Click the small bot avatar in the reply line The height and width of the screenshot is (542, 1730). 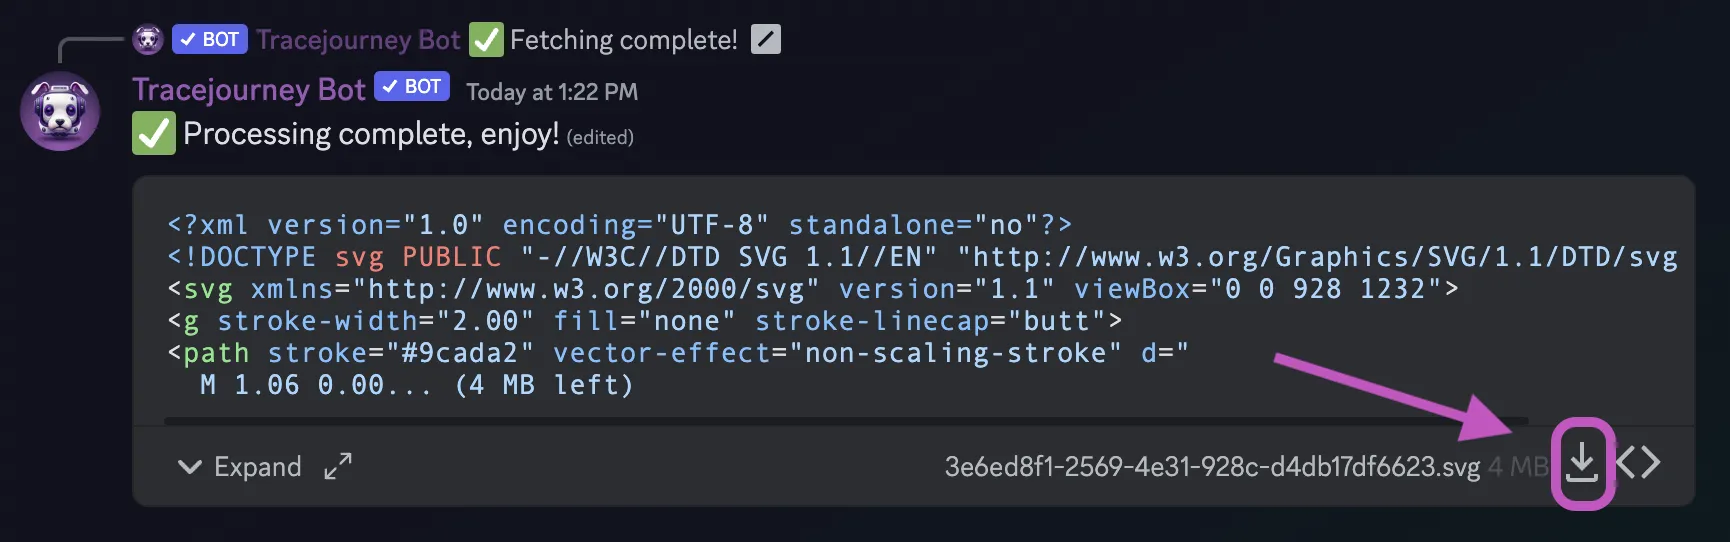[148, 40]
